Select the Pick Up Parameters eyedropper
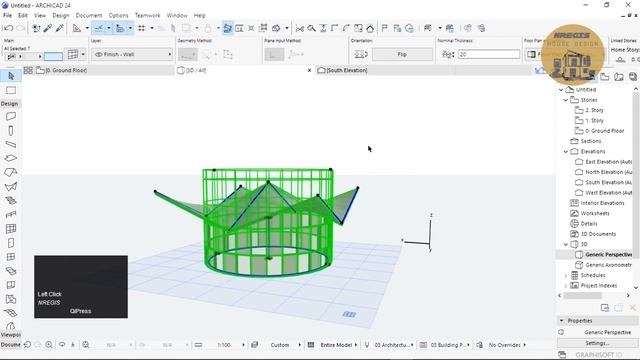640x360 pixels. (x=48, y=28)
